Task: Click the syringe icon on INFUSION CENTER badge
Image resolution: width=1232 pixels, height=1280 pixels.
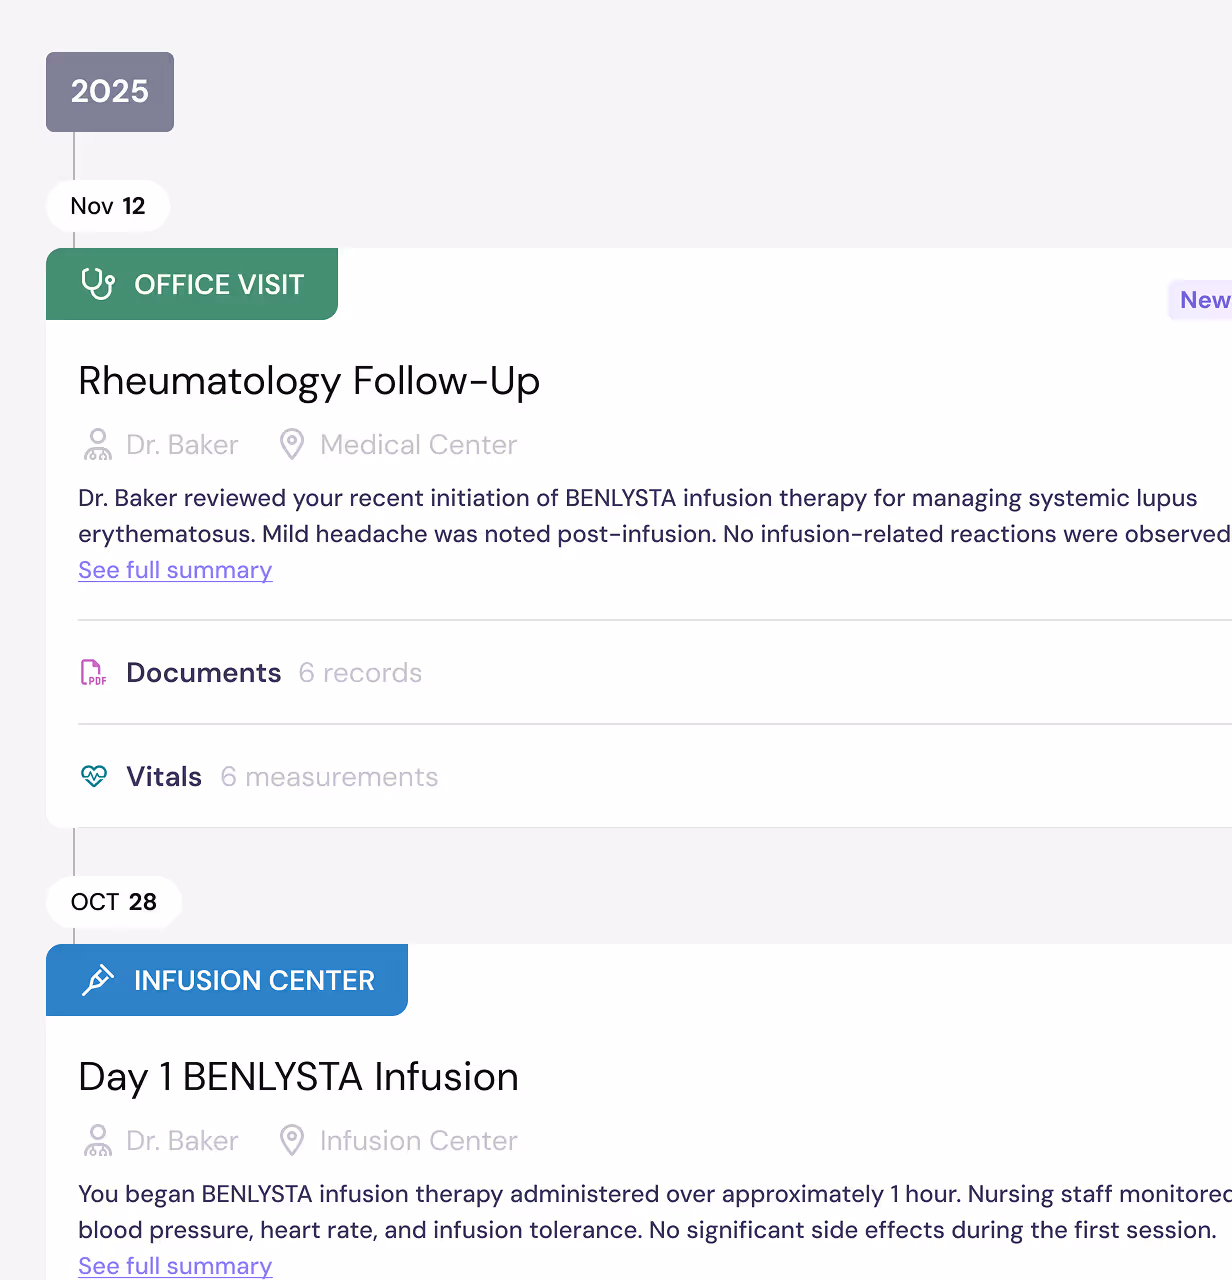Action: pyautogui.click(x=97, y=980)
